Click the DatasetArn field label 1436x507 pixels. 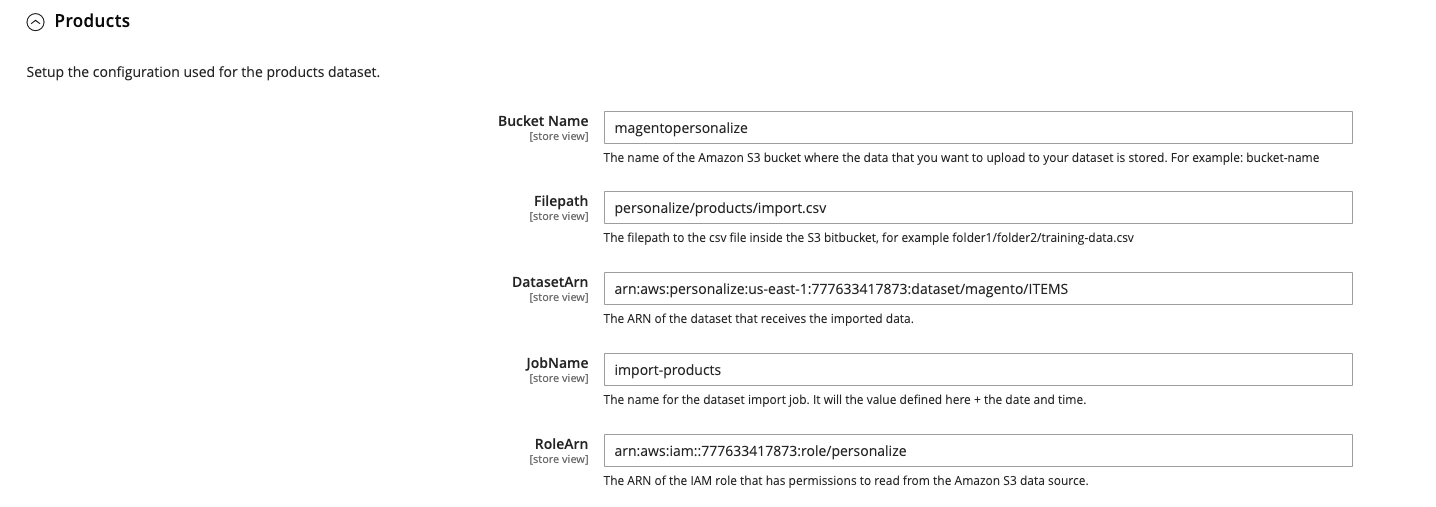(x=550, y=282)
